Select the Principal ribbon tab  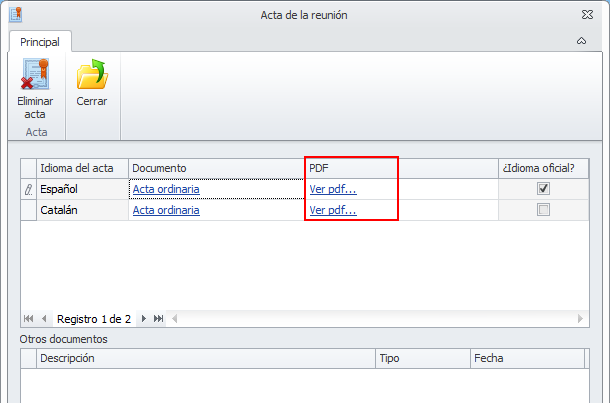point(40,42)
